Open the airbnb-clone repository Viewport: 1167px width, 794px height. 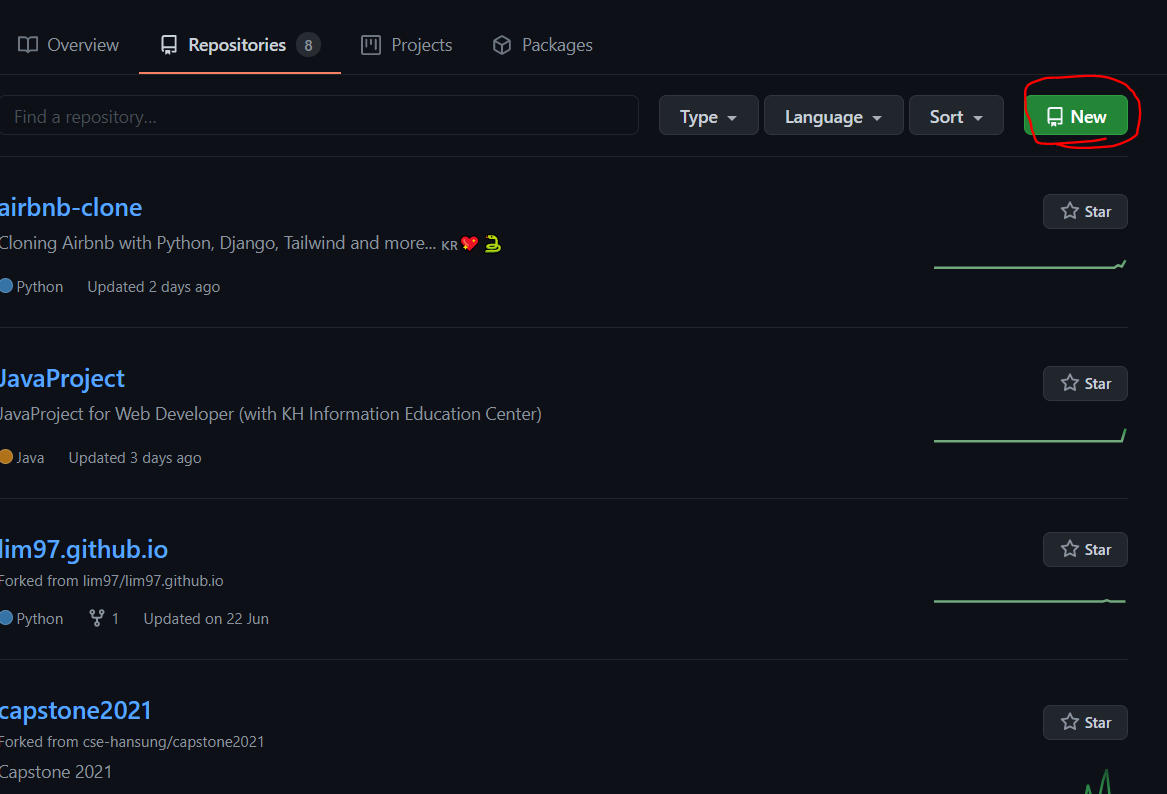[71, 207]
